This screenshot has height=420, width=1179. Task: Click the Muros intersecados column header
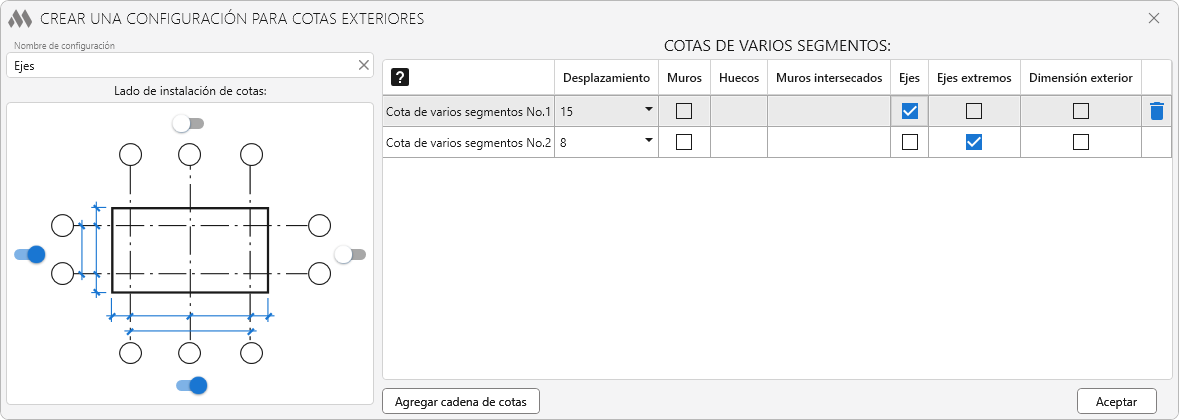point(828,77)
